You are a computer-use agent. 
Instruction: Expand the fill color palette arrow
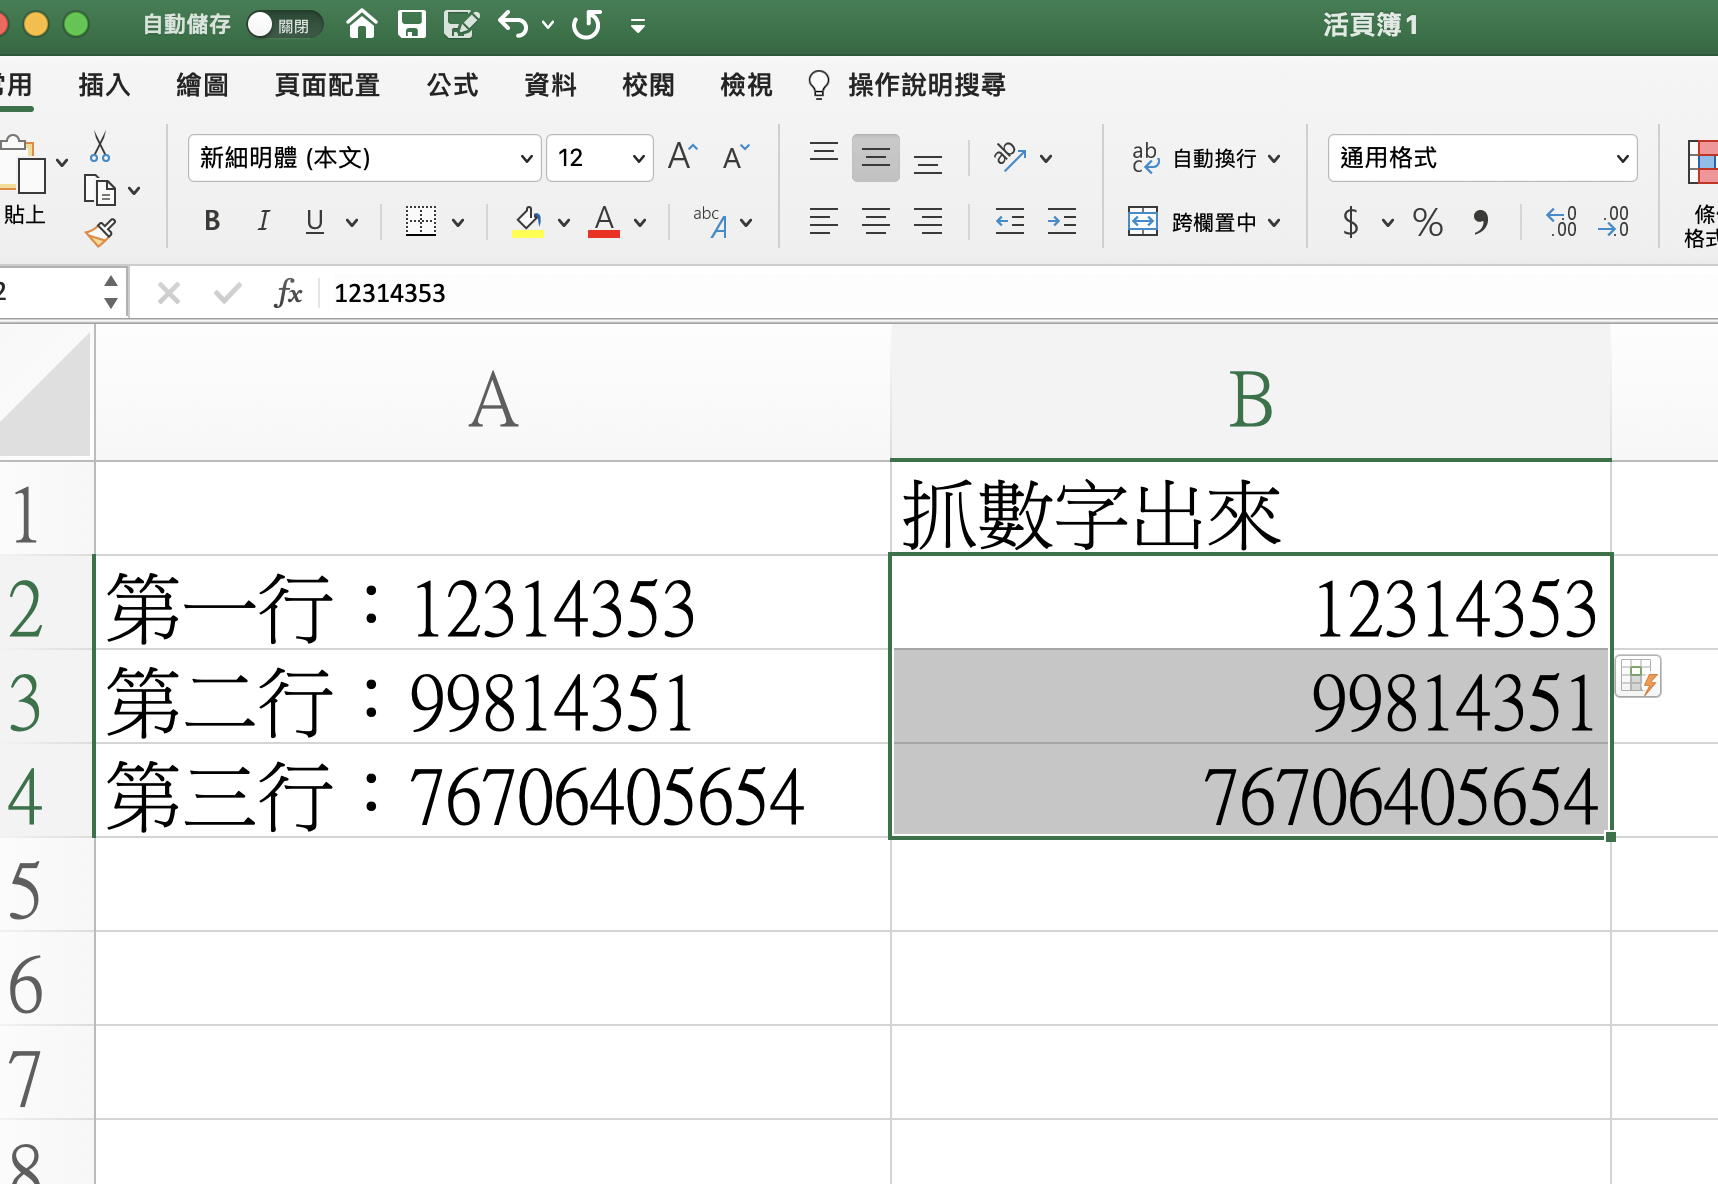(564, 222)
